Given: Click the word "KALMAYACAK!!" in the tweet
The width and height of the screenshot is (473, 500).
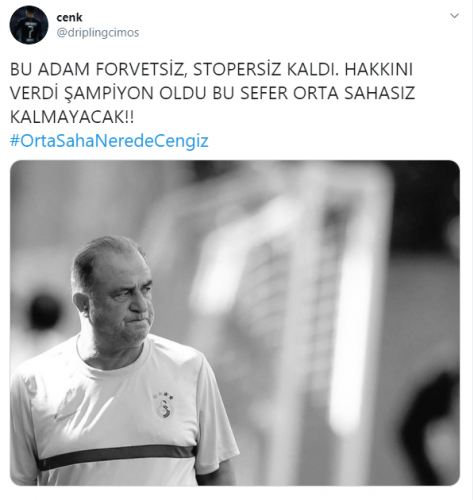Looking at the screenshot, I should [72, 117].
